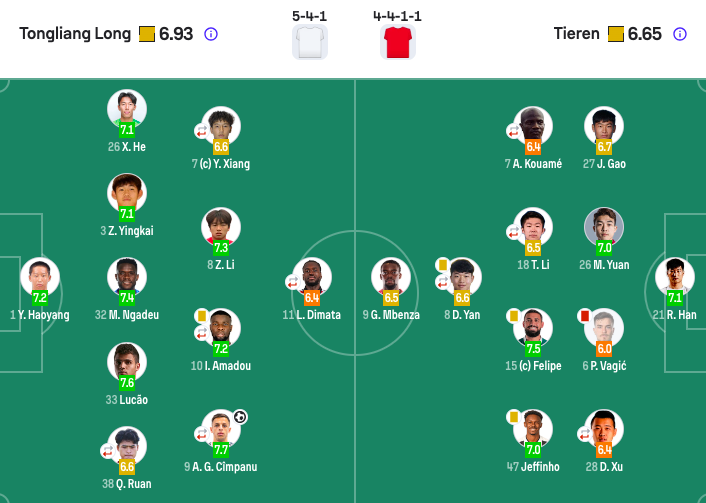Click the white home team jersey icon
The width and height of the screenshot is (706, 503).
pos(310,43)
